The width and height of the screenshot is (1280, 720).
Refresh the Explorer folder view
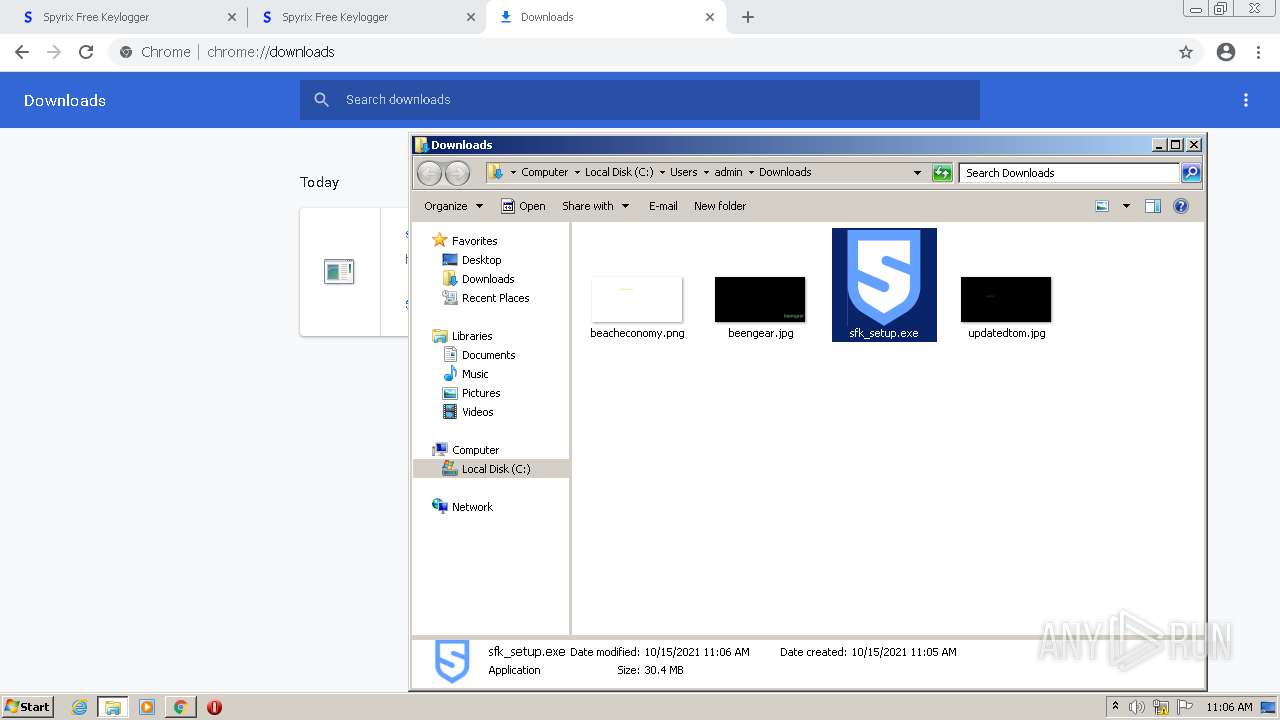942,173
